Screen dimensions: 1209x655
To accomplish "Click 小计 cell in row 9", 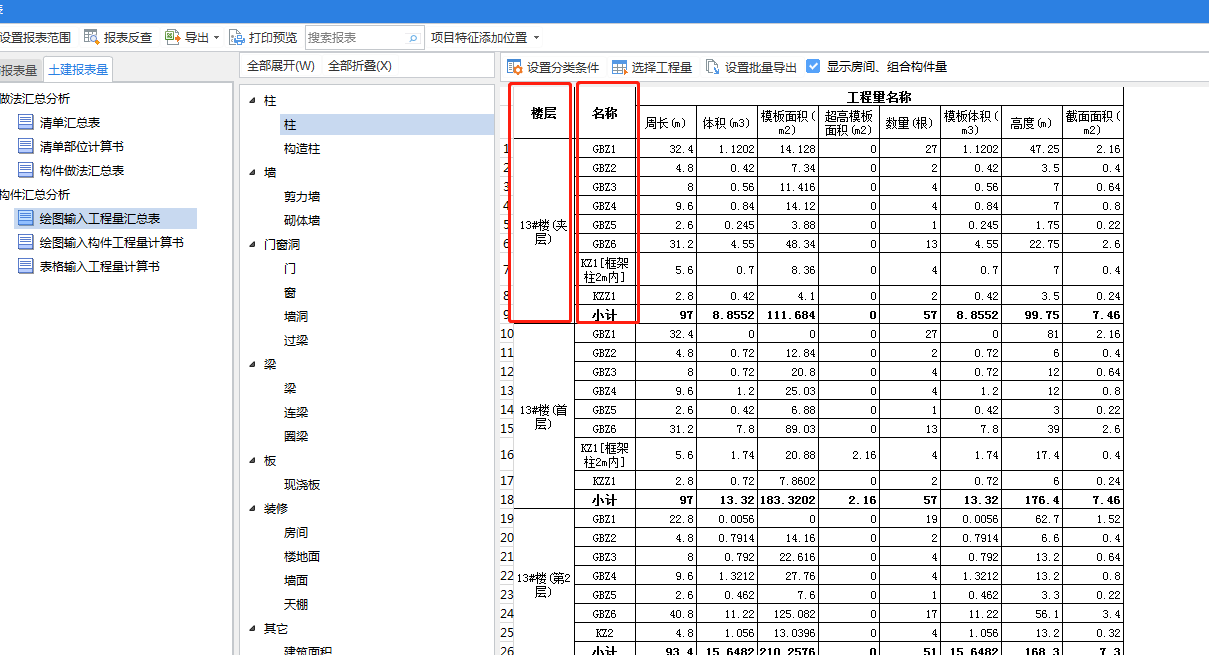I will (605, 314).
